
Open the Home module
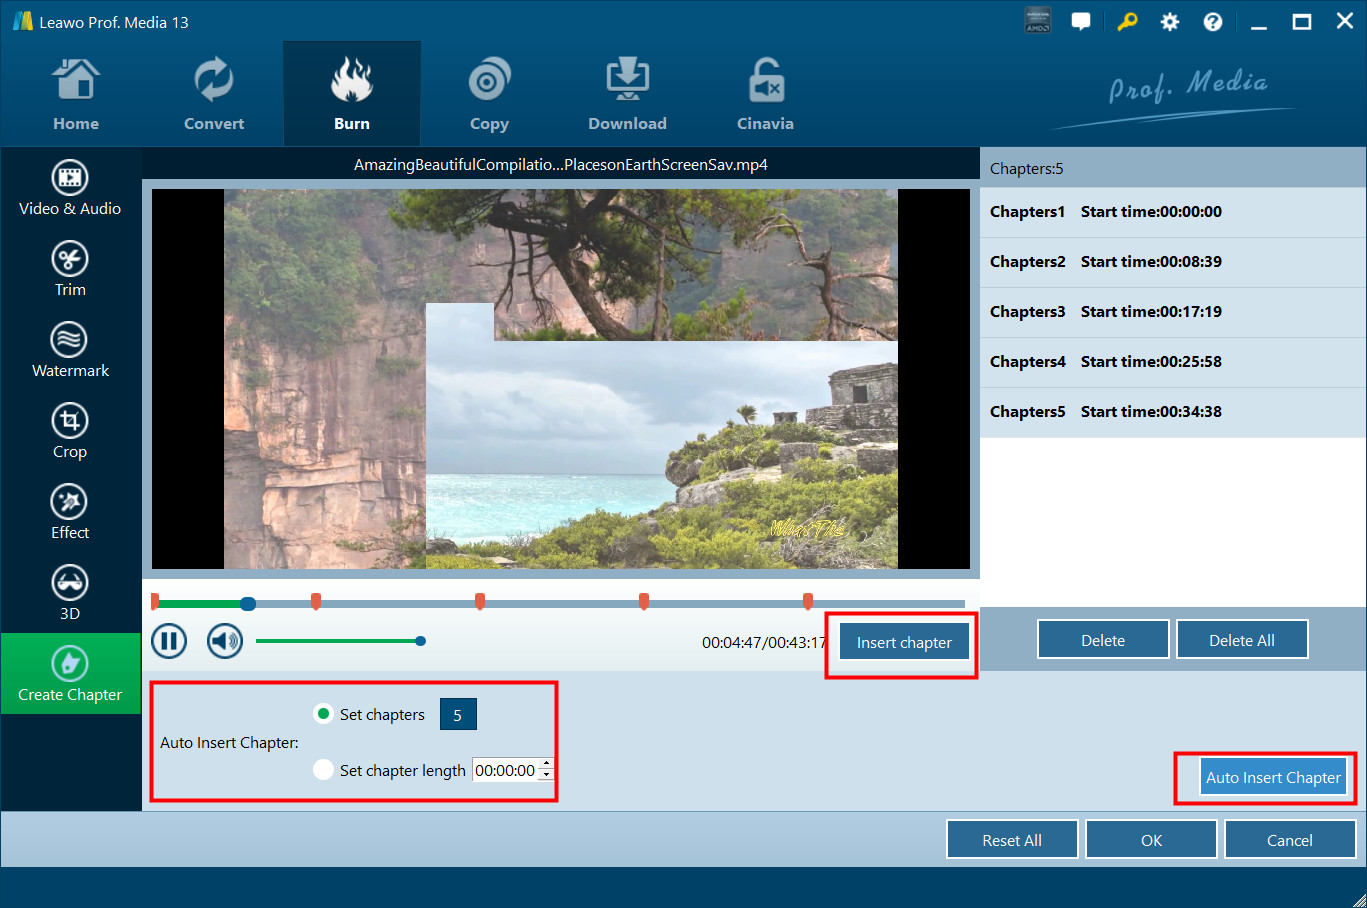tap(76, 95)
